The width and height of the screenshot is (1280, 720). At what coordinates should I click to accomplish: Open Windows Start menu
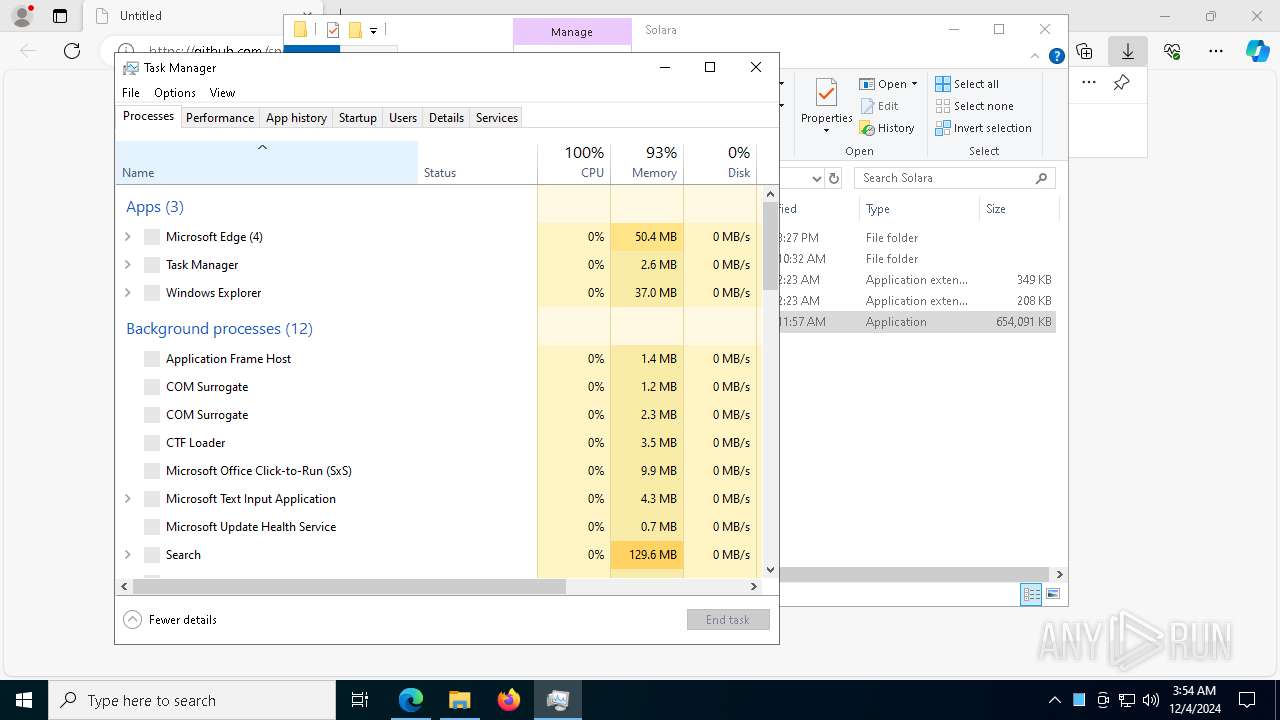pyautogui.click(x=24, y=700)
